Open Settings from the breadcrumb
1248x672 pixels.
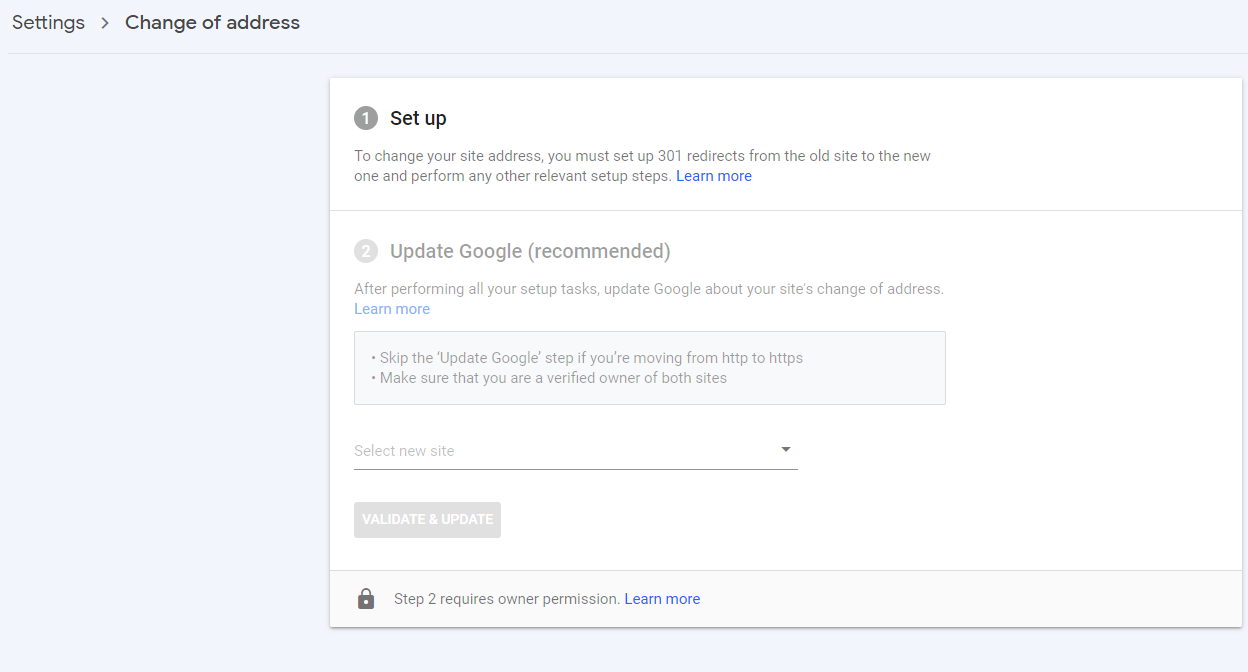pyautogui.click(x=48, y=22)
